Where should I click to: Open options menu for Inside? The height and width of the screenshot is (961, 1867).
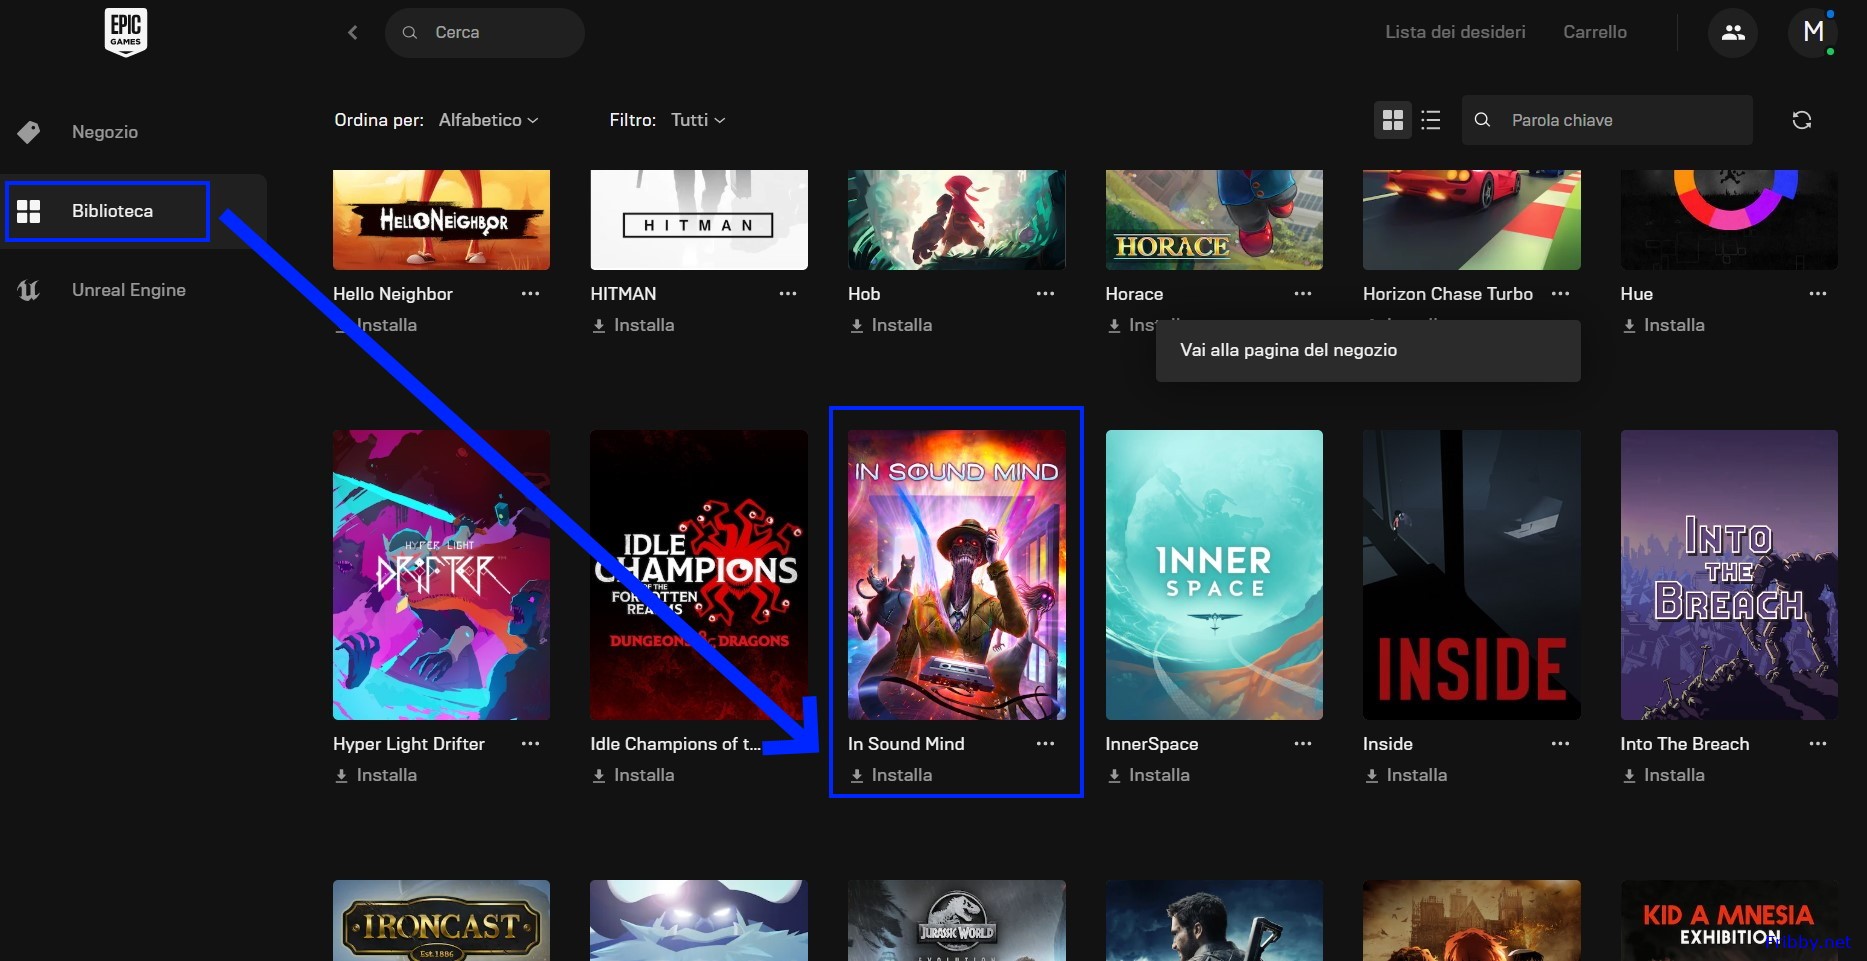1560,744
